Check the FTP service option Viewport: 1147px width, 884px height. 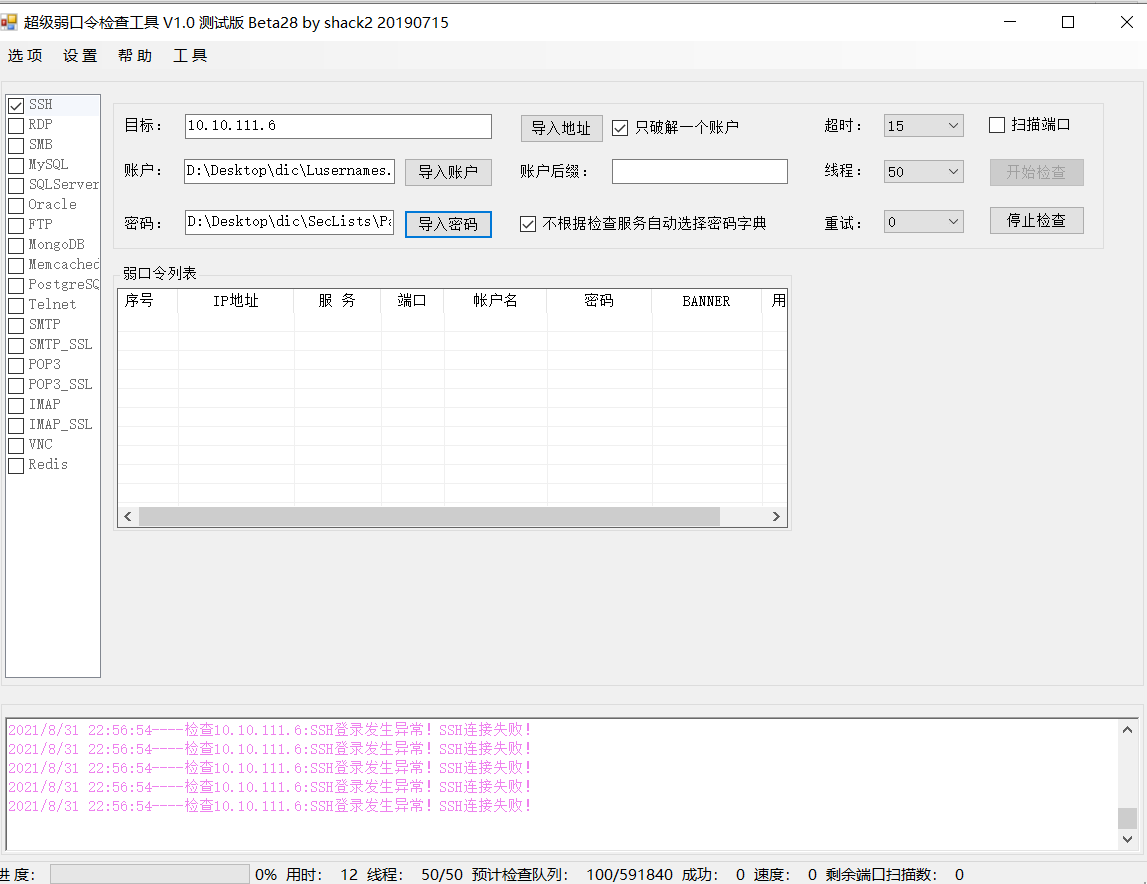(16, 225)
